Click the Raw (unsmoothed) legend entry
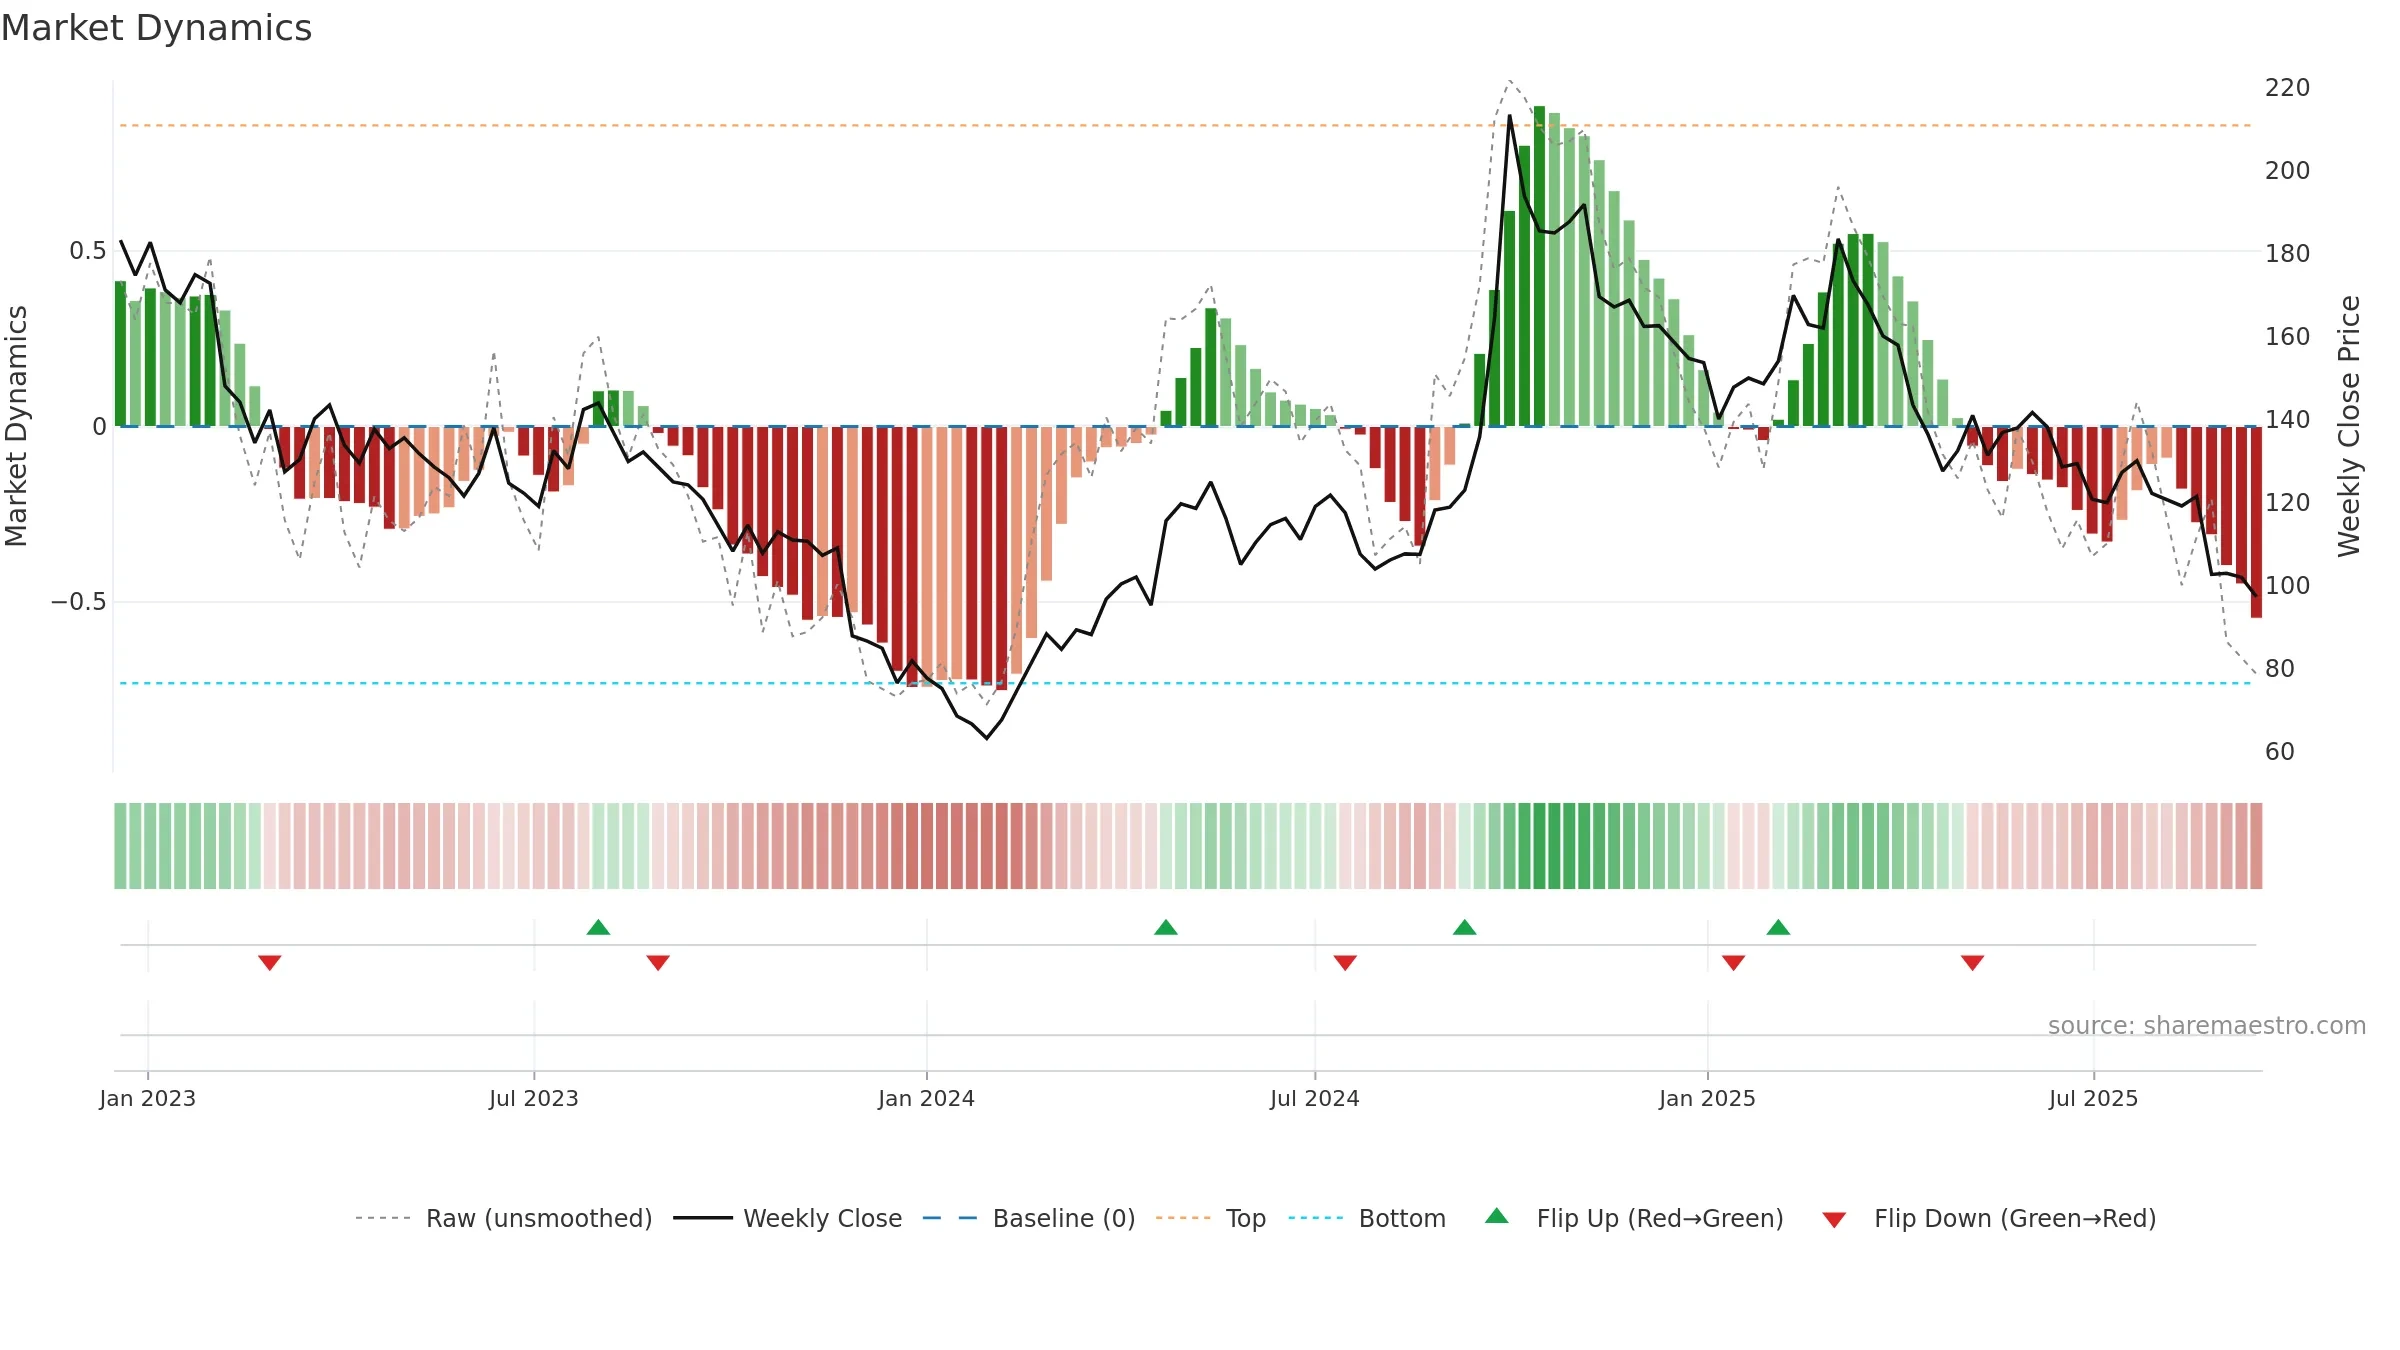 point(504,1219)
